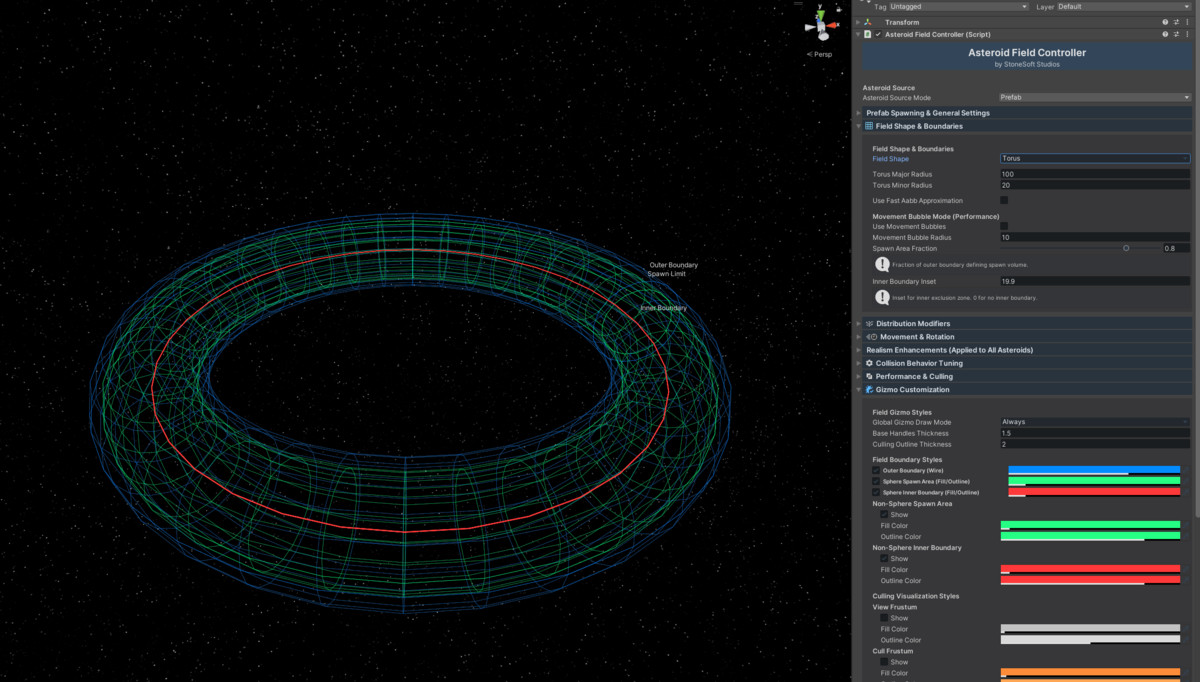1200x682 pixels.
Task: Open Transform component three-dot menu
Action: click(x=1188, y=22)
